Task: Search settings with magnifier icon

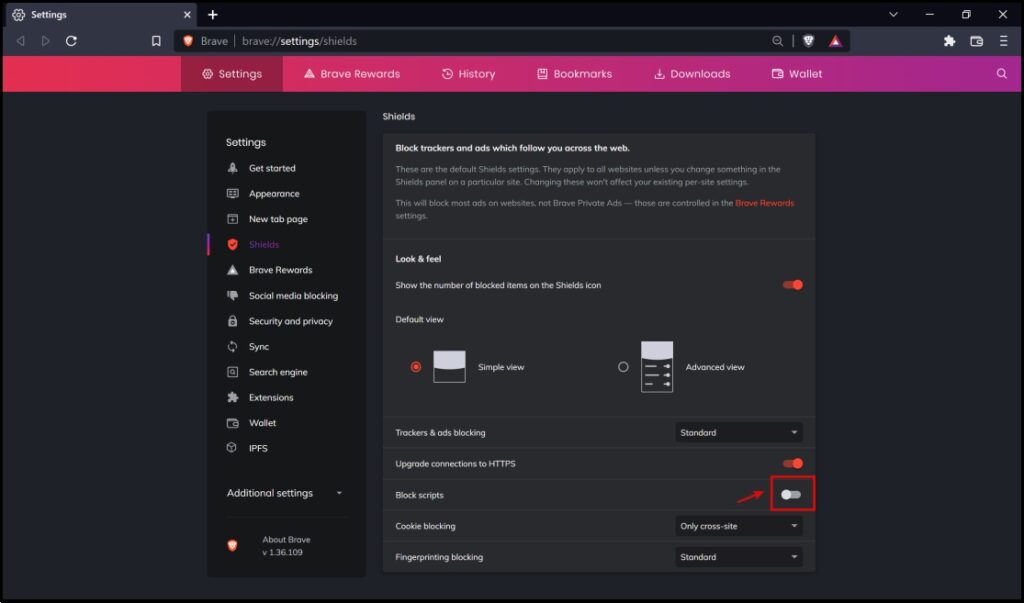Action: [1002, 73]
